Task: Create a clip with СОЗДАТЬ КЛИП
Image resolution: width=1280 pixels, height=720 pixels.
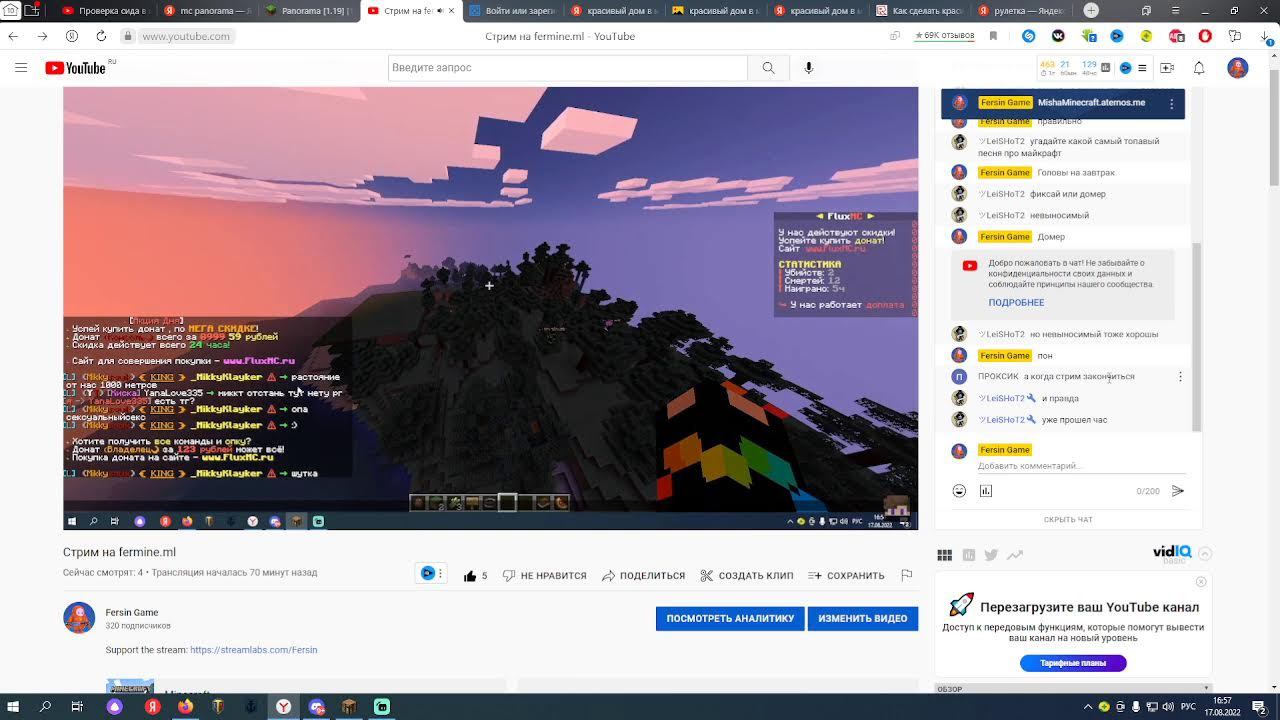Action: point(747,576)
